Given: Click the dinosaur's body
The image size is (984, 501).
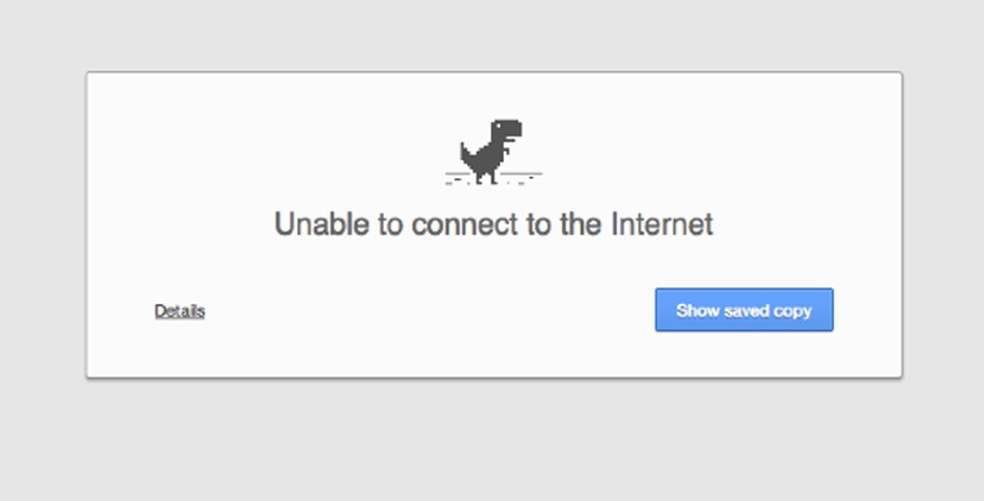Looking at the screenshot, I should [488, 157].
